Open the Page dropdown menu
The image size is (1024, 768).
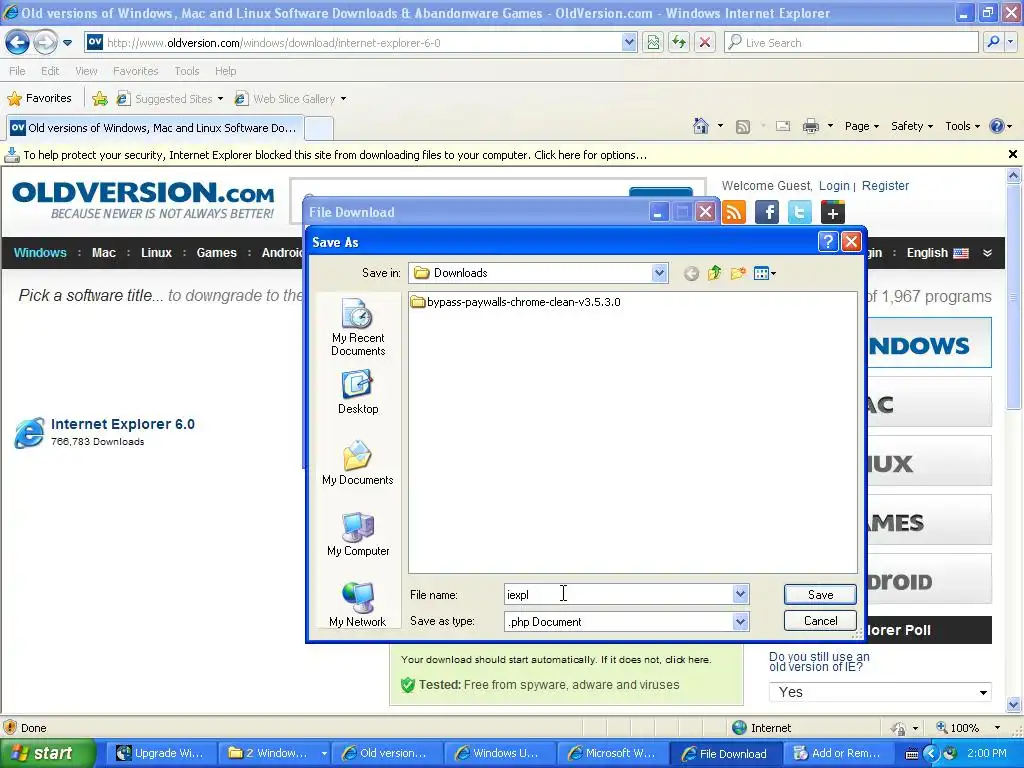861,126
